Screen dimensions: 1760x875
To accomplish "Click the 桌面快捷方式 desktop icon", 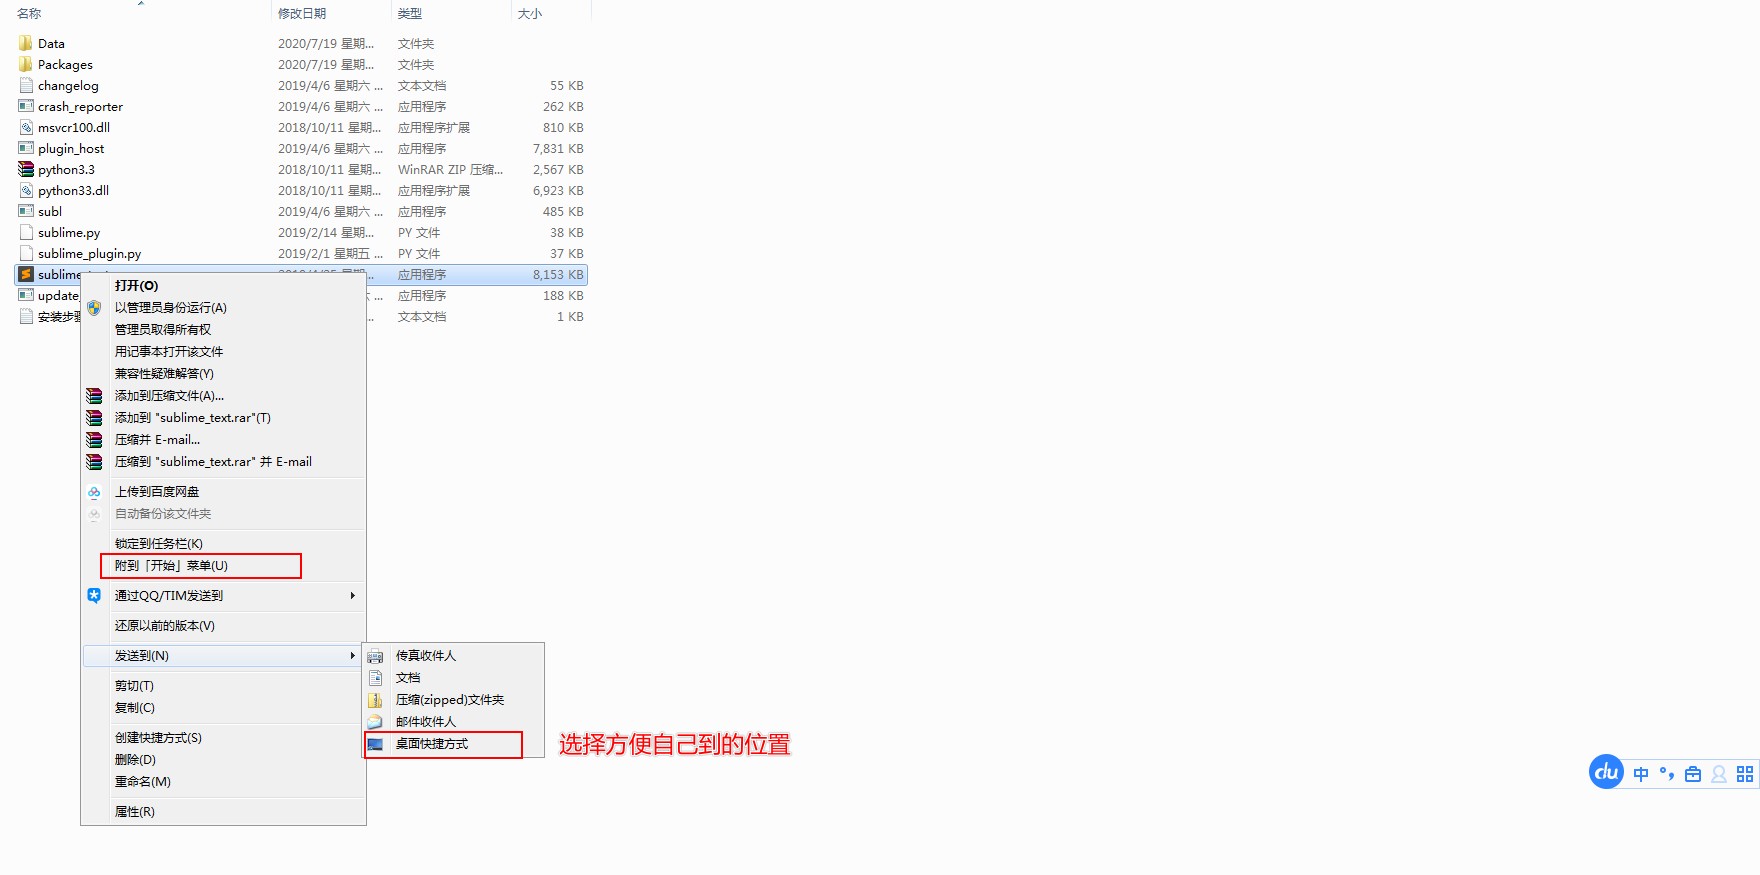I will [375, 744].
